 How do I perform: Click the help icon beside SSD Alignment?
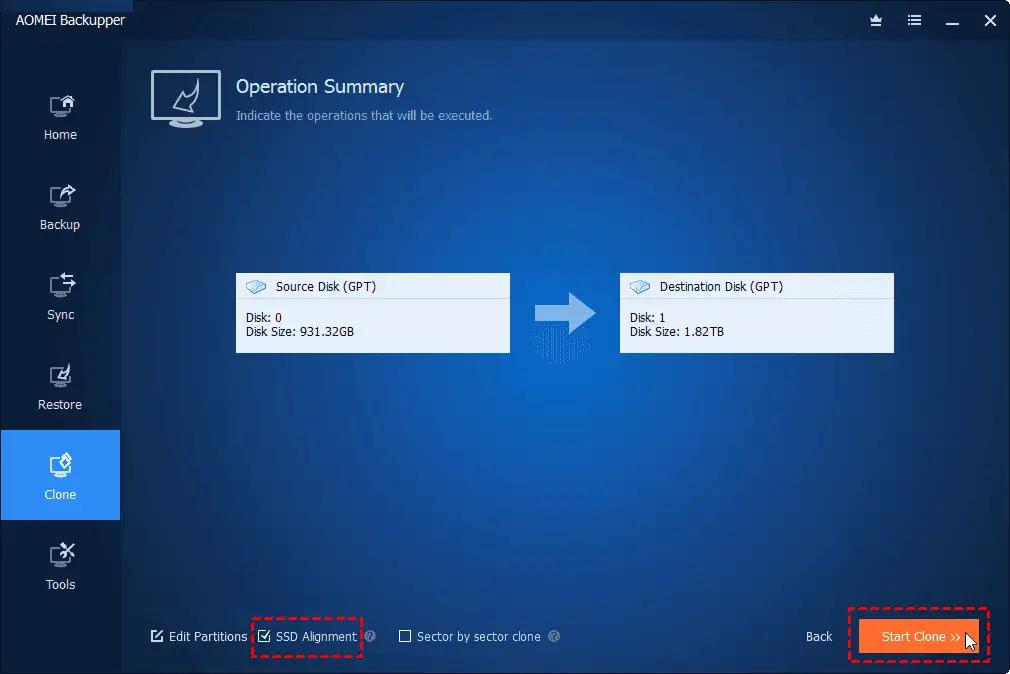tap(369, 636)
